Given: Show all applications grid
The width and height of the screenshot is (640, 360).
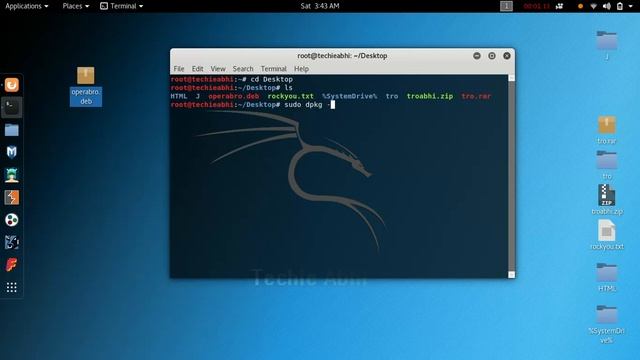Looking at the screenshot, I should [x=11, y=288].
